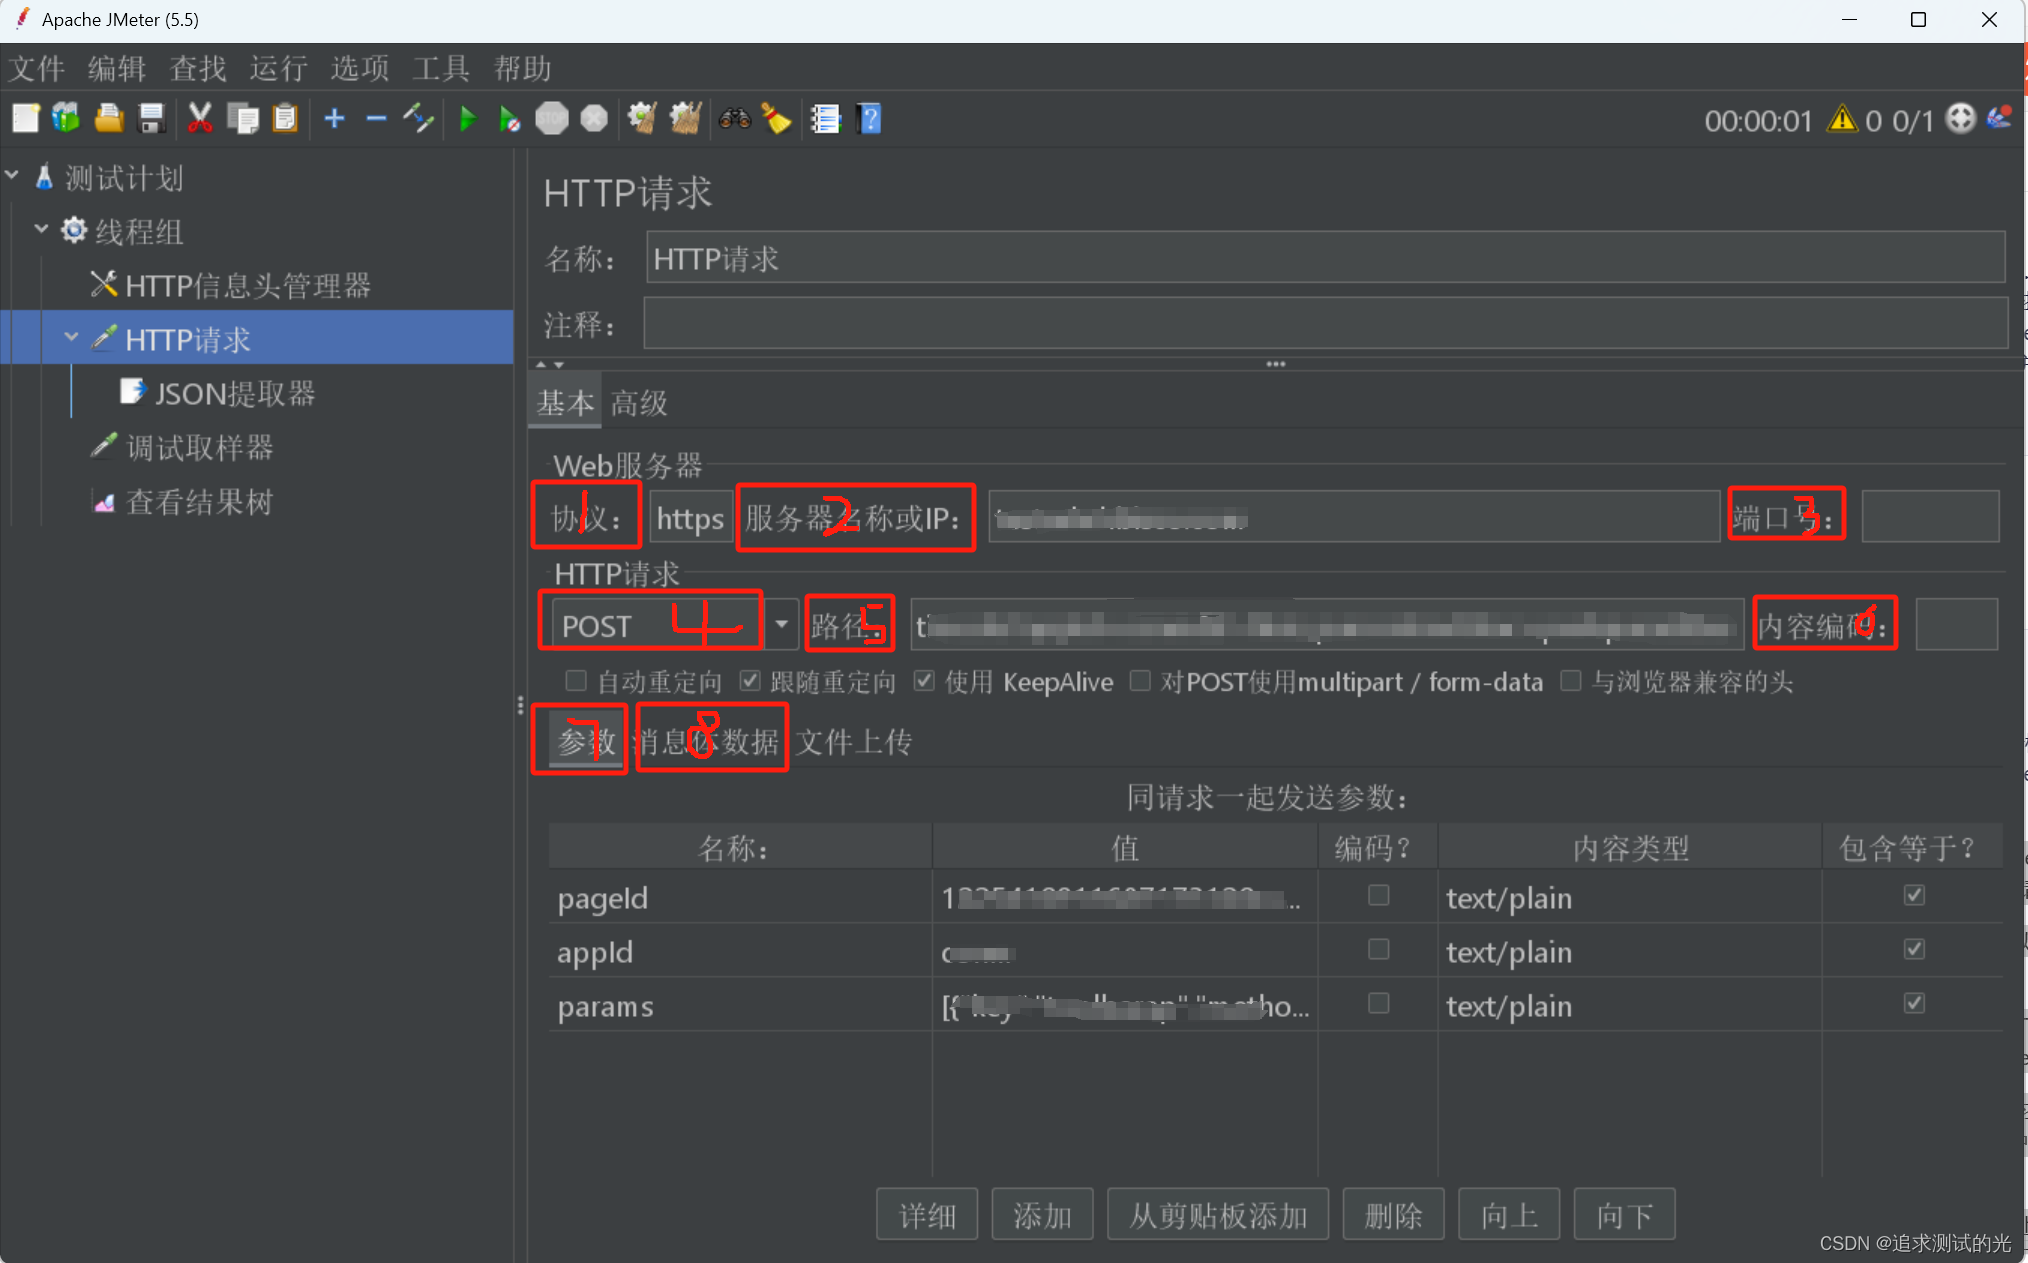This screenshot has height=1263, width=2028.
Task: Click Start no pauses icon
Action: (509, 119)
